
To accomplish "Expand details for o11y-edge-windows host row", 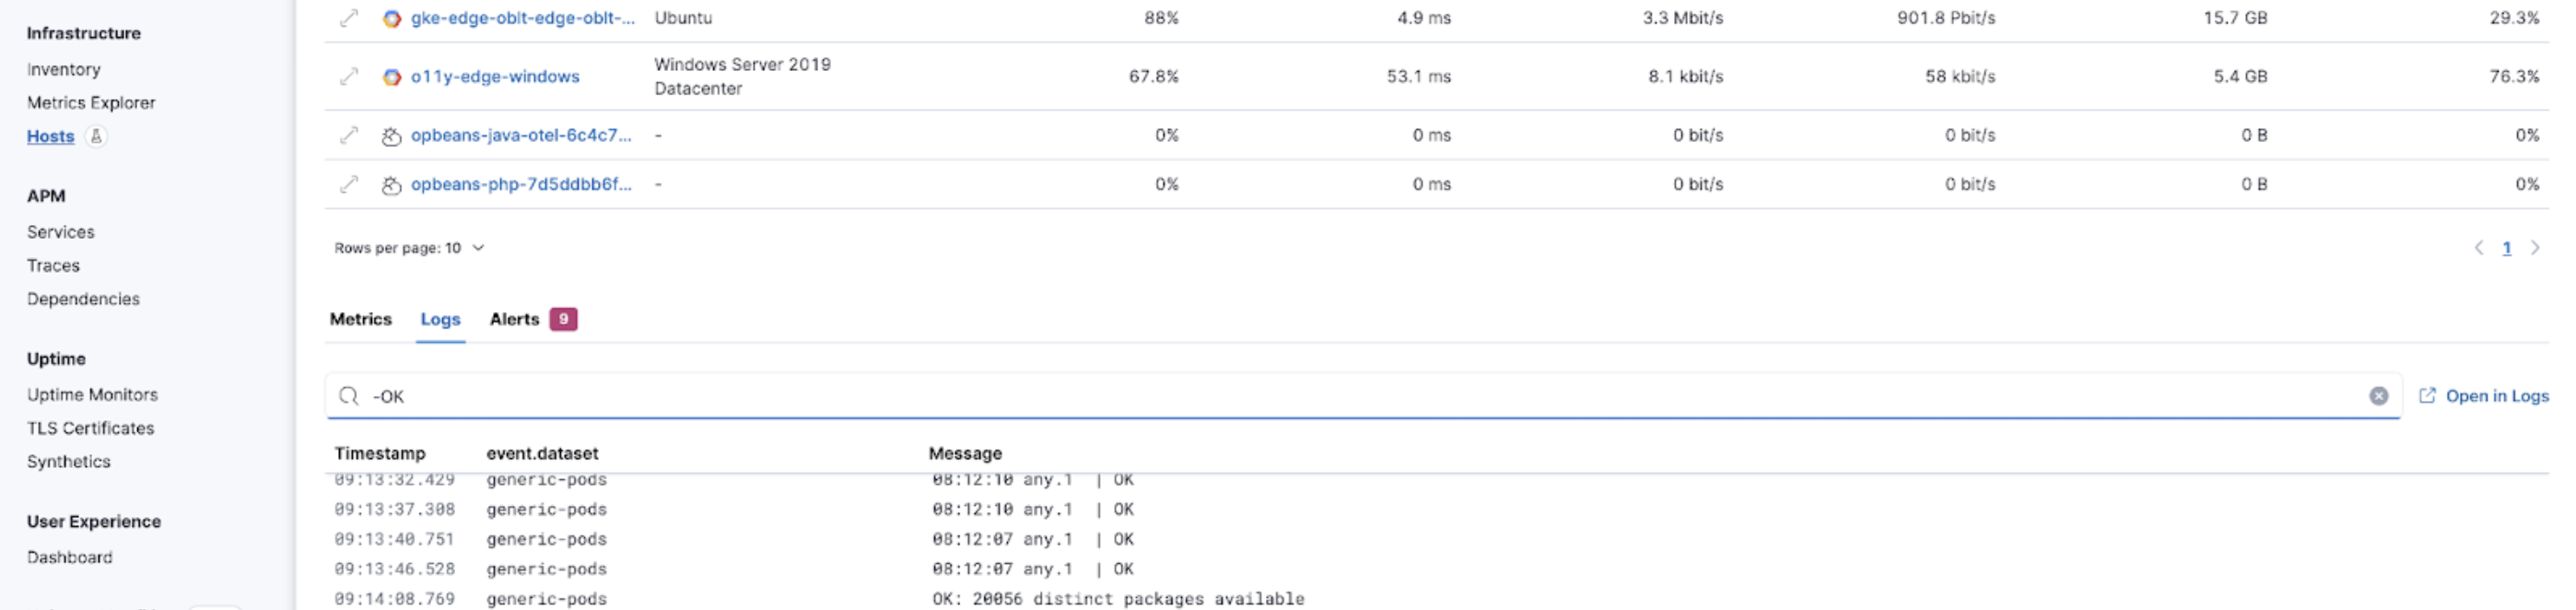I will (x=348, y=76).
